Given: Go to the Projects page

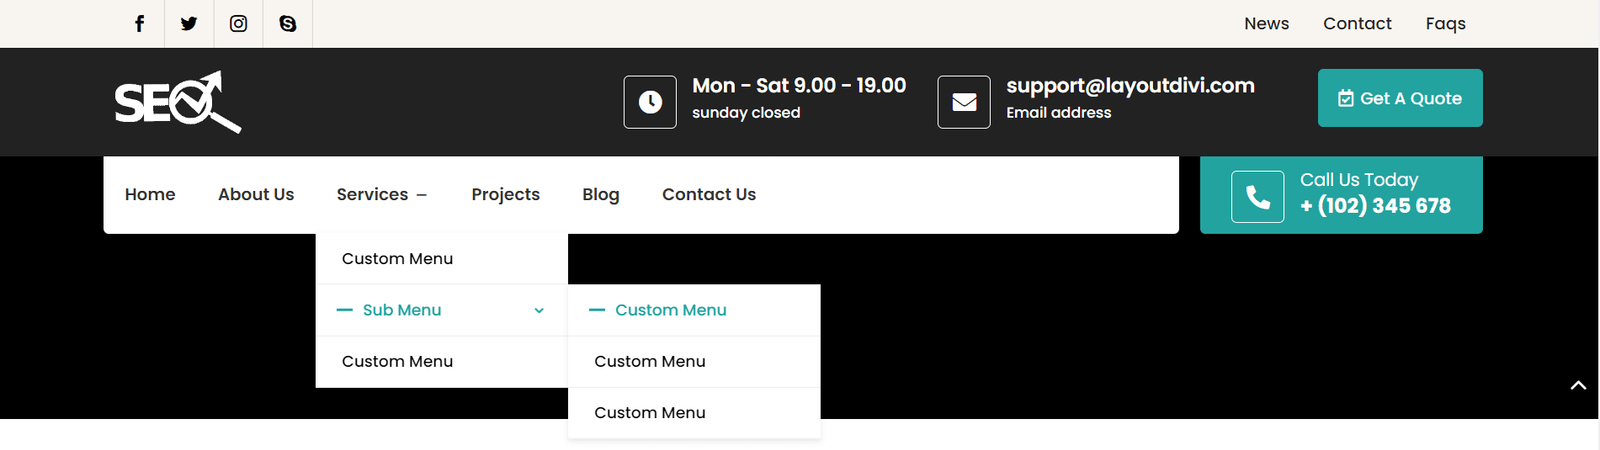Looking at the screenshot, I should (x=505, y=195).
